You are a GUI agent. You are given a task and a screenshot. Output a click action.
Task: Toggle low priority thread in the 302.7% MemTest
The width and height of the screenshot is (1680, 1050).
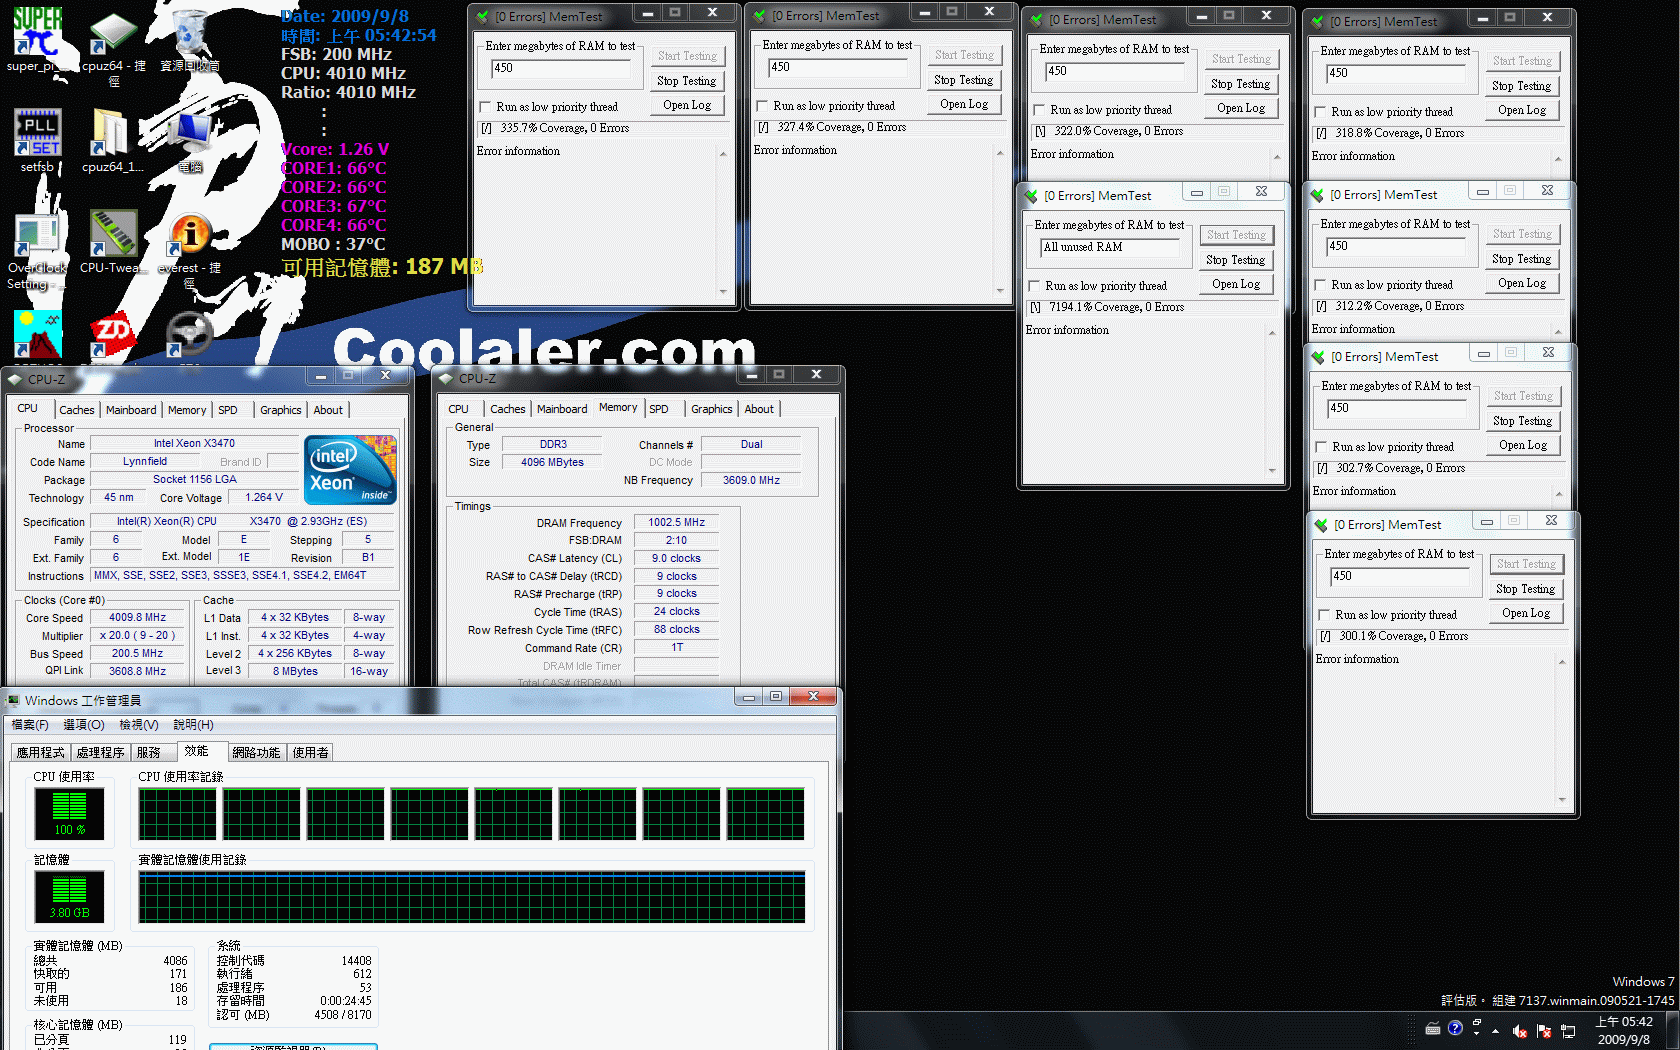pos(1322,447)
